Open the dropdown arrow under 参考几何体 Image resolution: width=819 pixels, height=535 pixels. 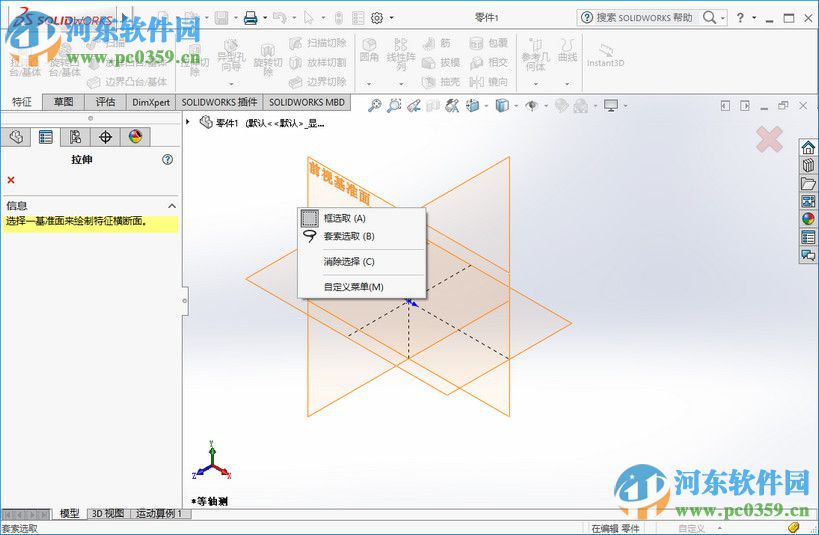tap(535, 84)
